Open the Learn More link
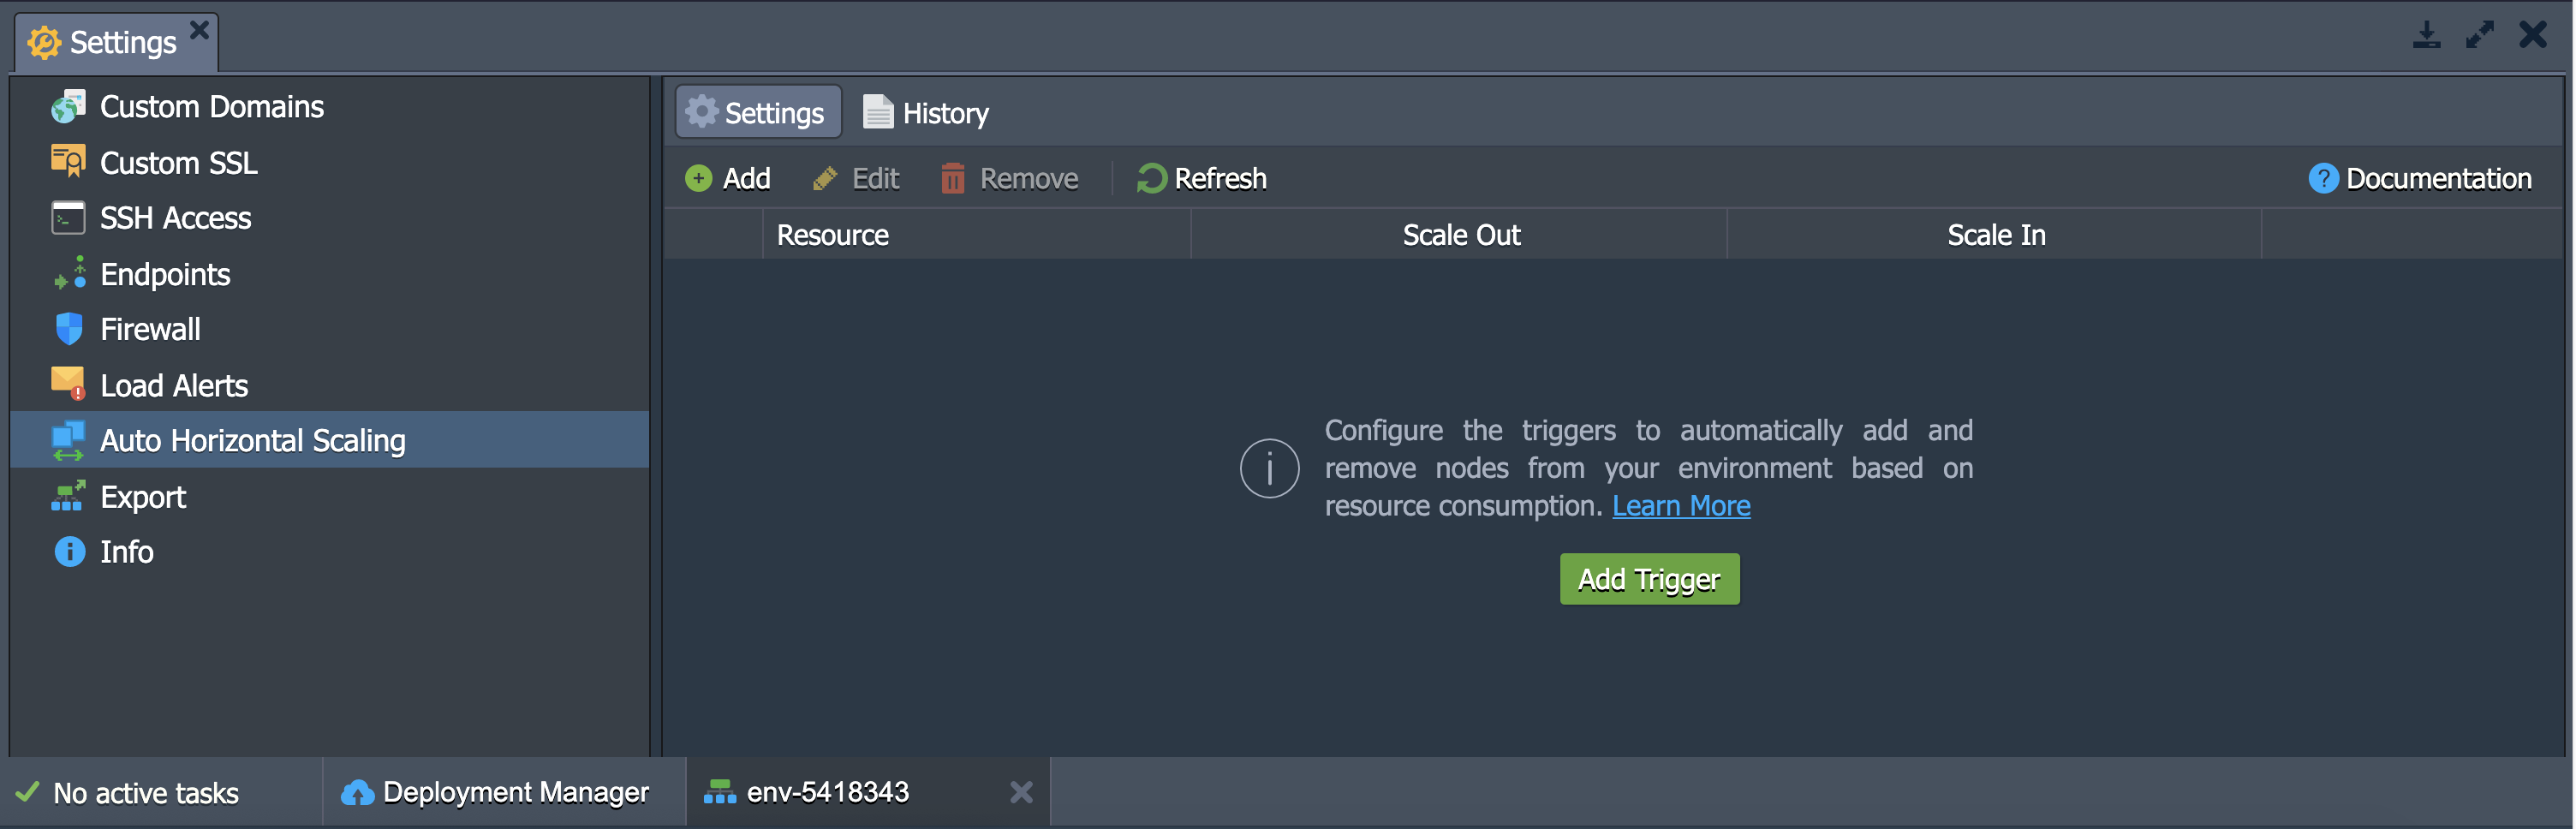The width and height of the screenshot is (2576, 829). tap(1681, 506)
